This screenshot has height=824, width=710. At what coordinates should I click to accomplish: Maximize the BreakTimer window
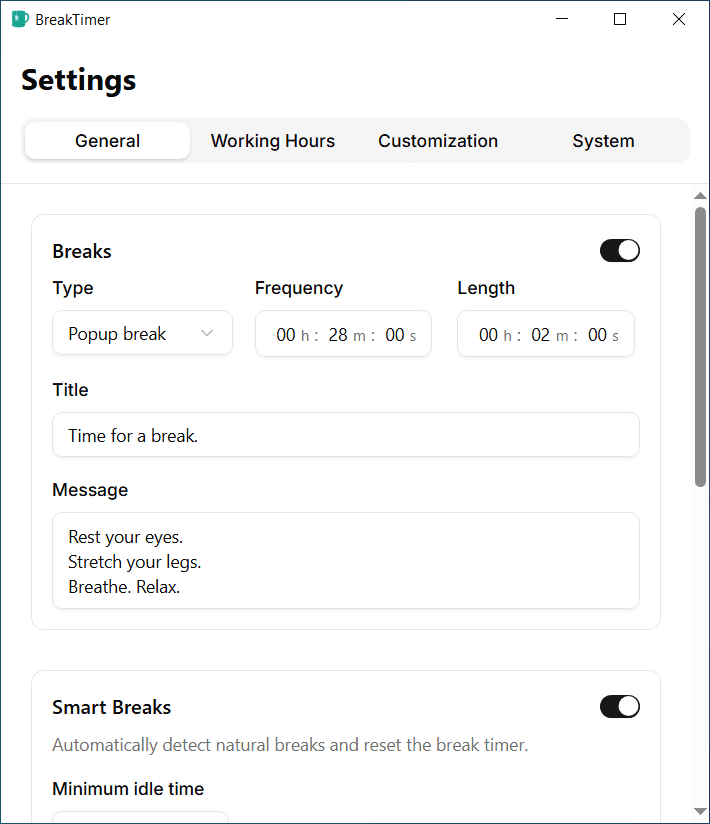pos(620,19)
